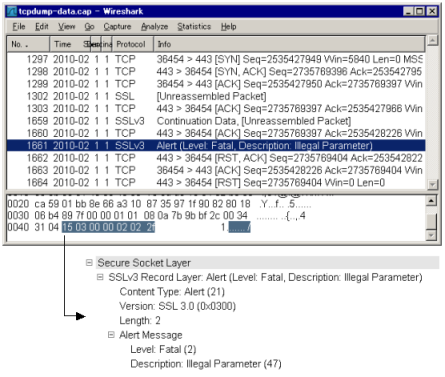This screenshot has height=377, width=445.
Task: Select packet 1303 TCP ACK row
Action: tap(216, 109)
